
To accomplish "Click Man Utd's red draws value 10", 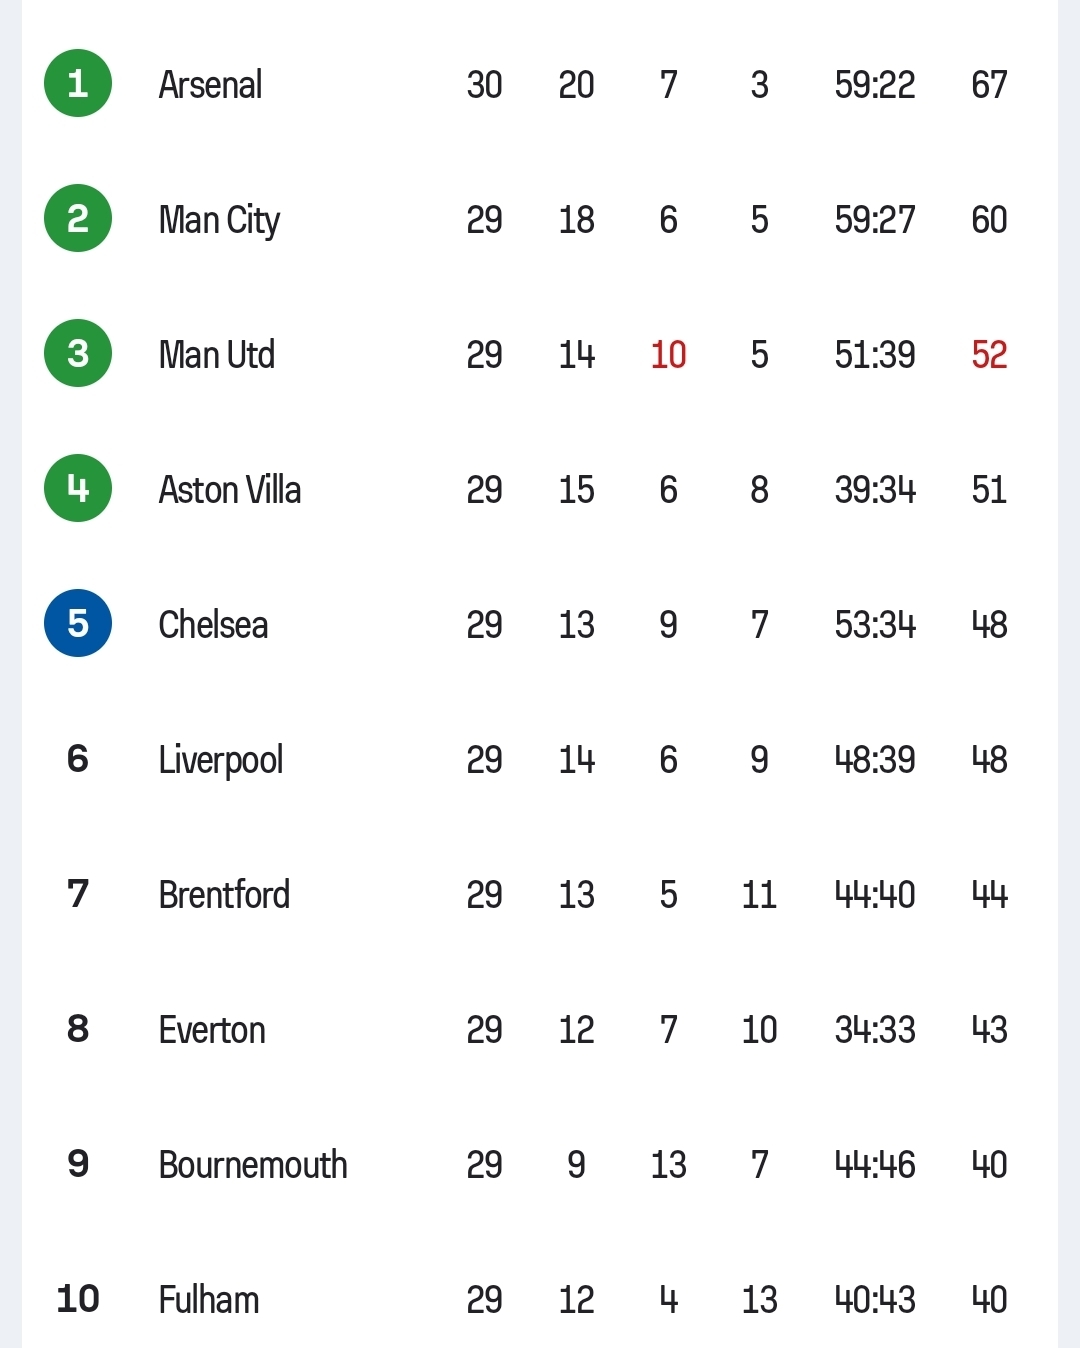I will pyautogui.click(x=668, y=355).
